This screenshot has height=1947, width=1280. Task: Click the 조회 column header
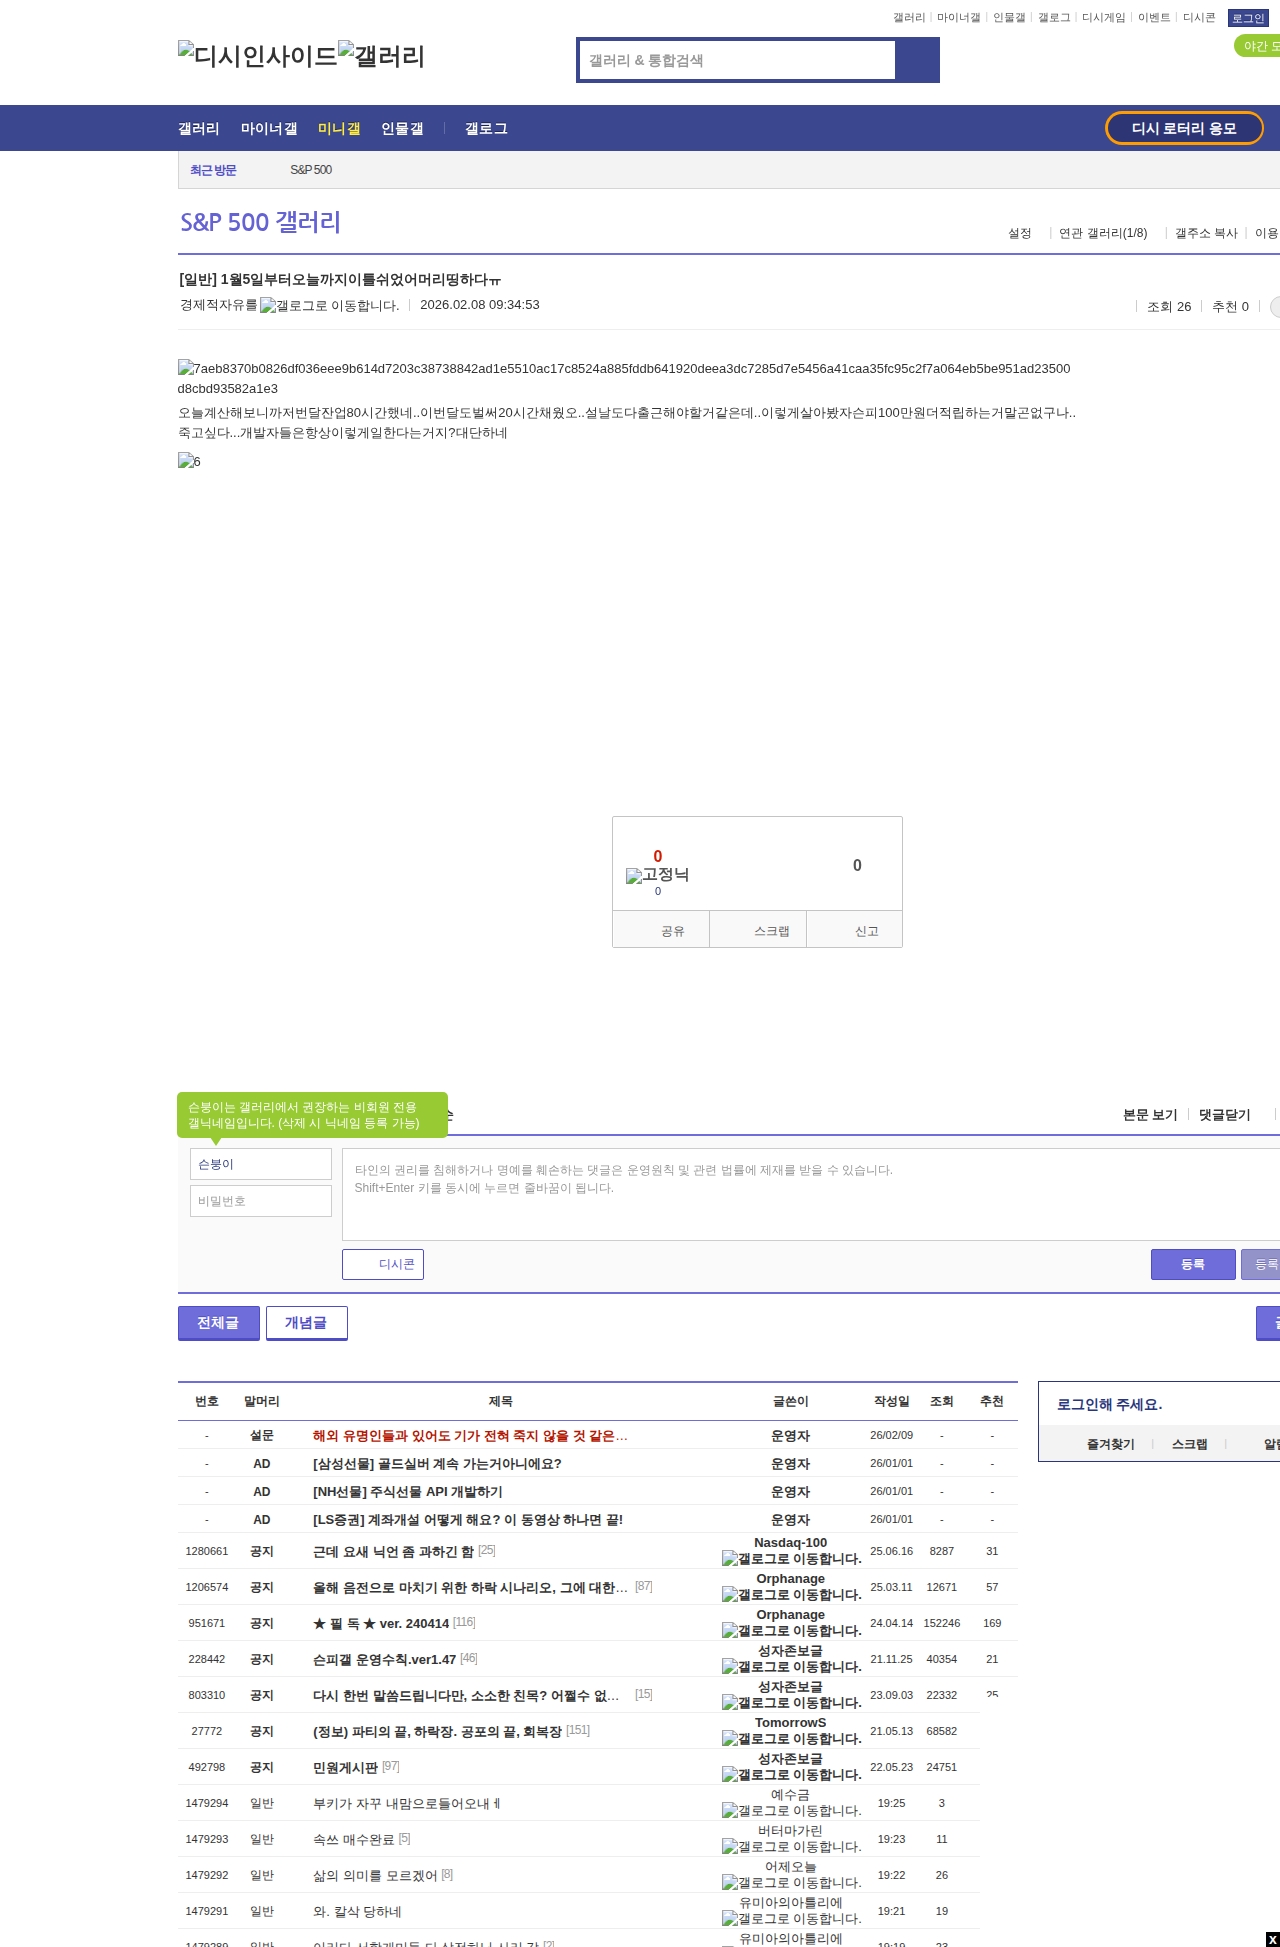[x=942, y=1401]
